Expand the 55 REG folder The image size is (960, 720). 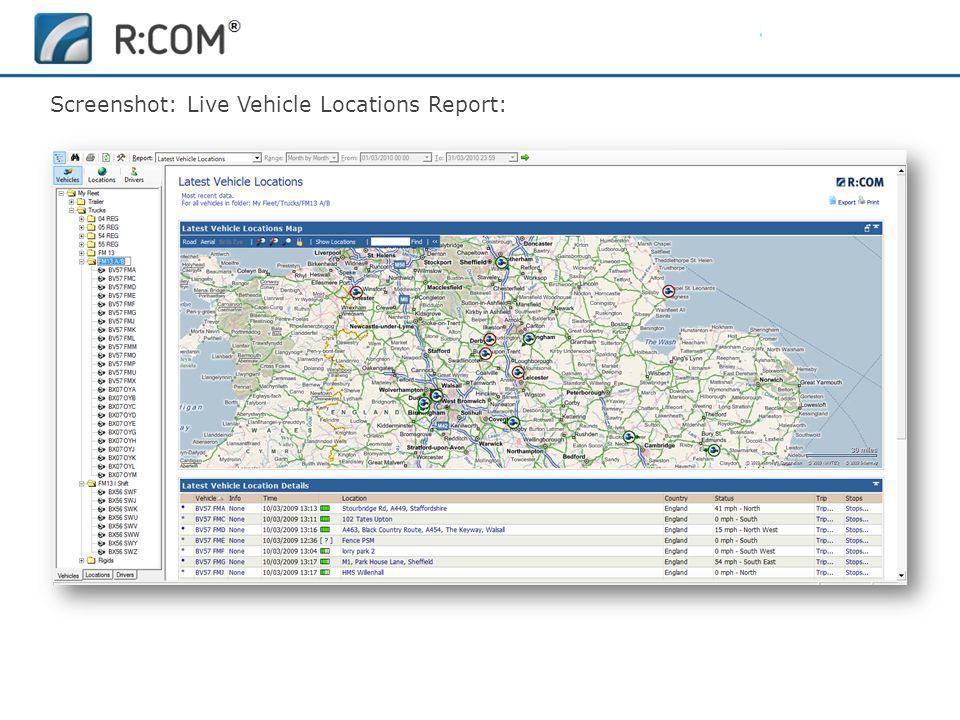click(x=81, y=244)
